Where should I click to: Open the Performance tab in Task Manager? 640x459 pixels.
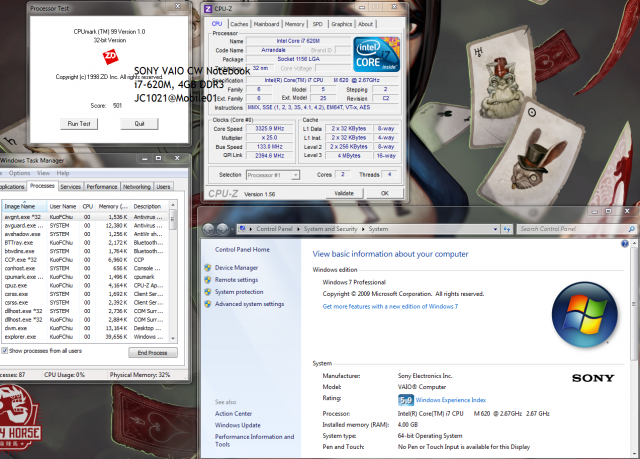102,186
